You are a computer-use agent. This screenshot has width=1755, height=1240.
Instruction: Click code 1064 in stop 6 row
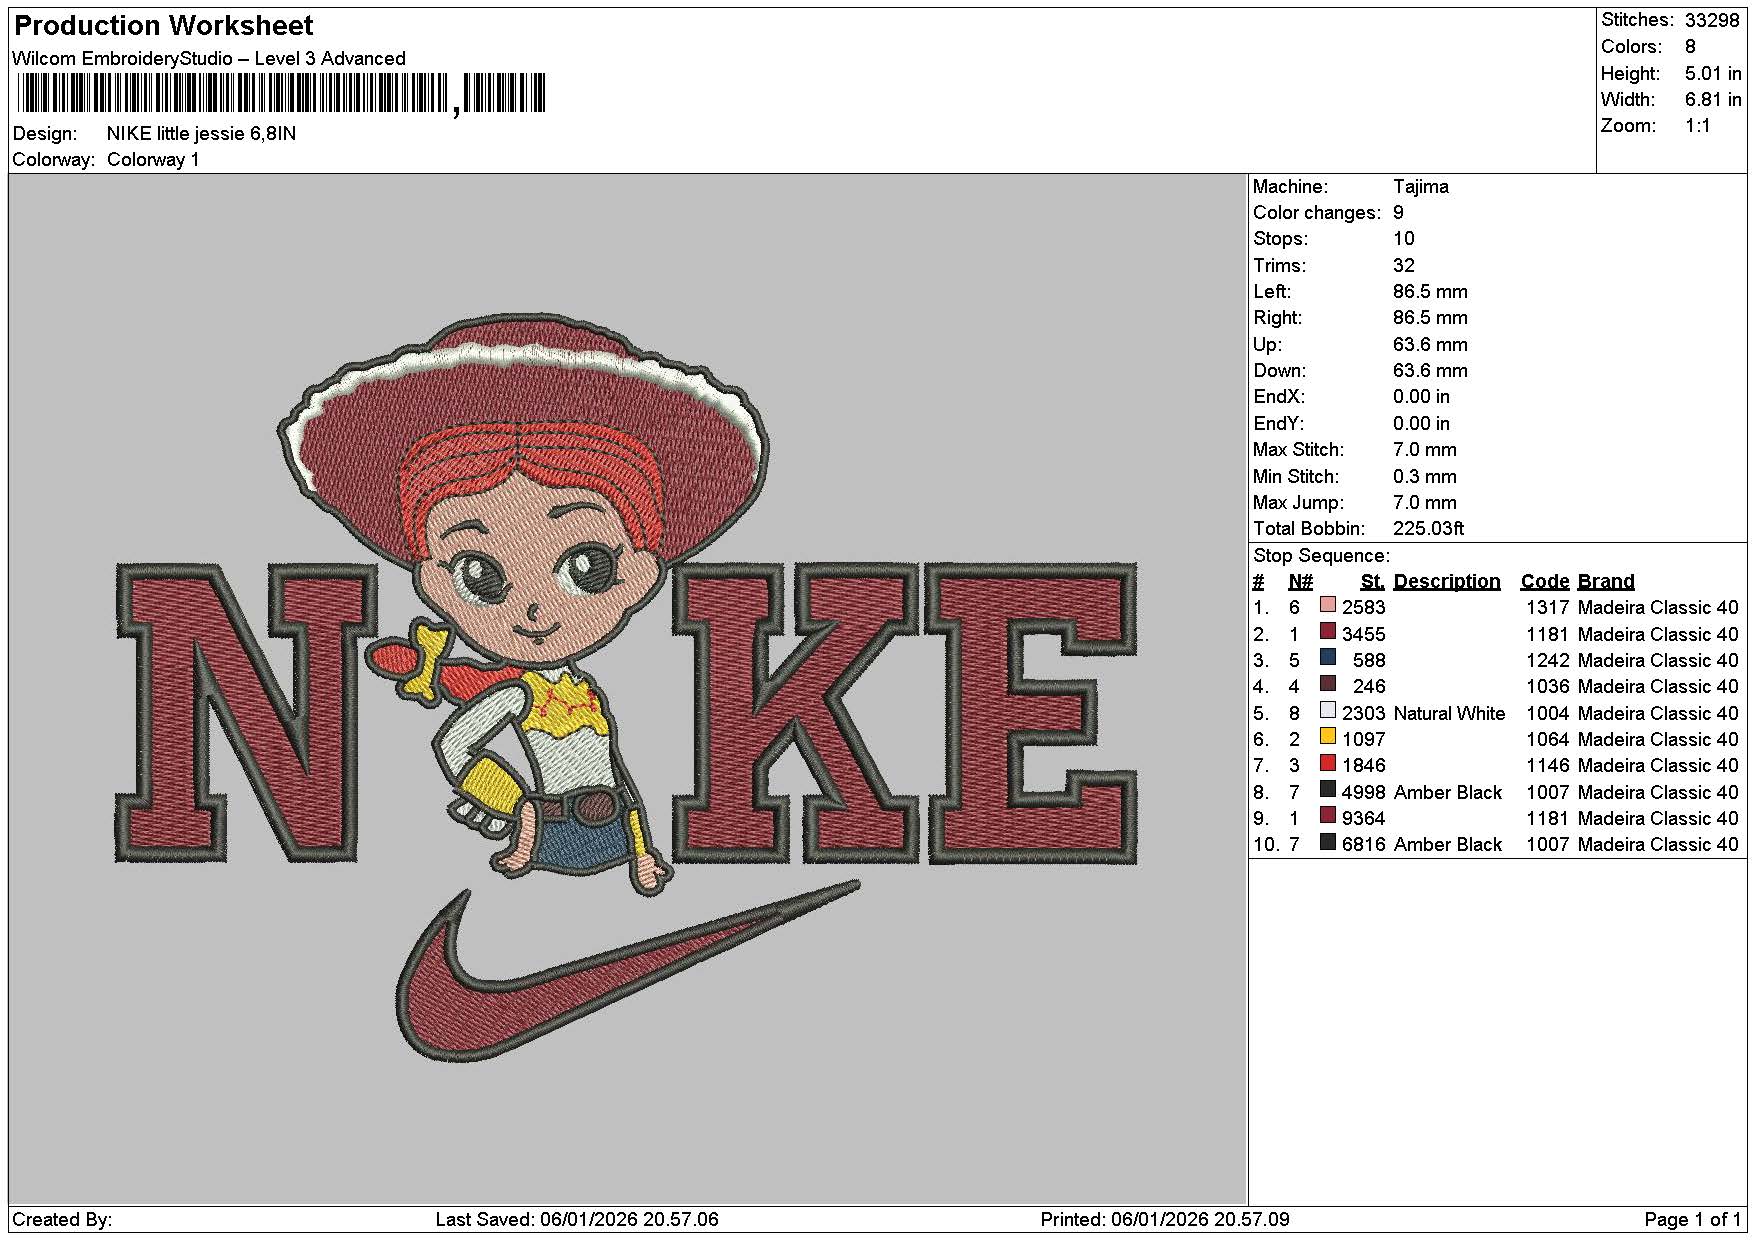pos(1548,739)
